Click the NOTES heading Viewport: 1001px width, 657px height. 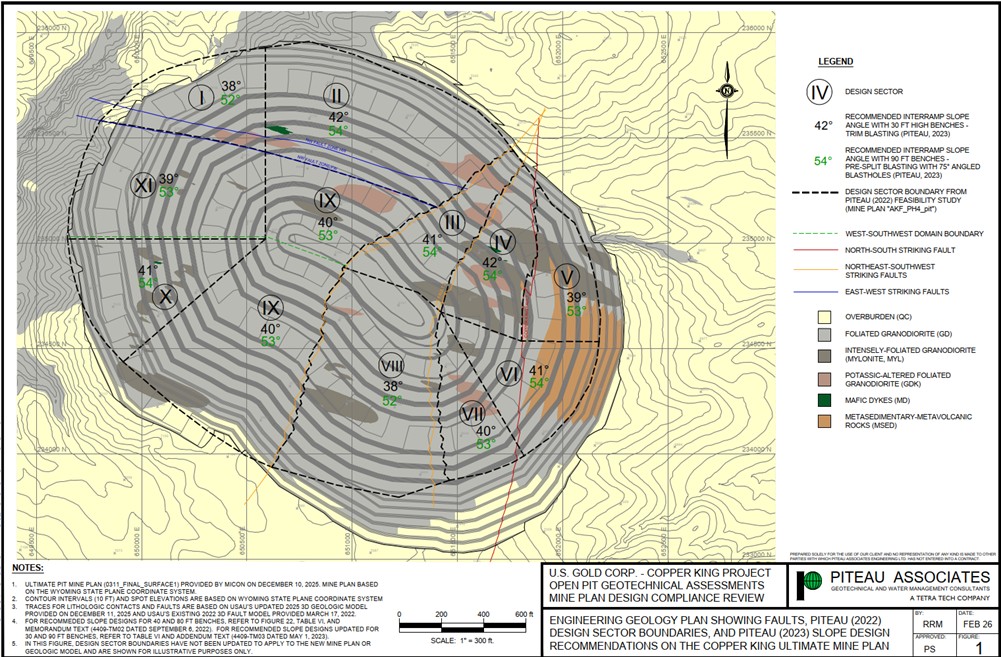coord(28,568)
